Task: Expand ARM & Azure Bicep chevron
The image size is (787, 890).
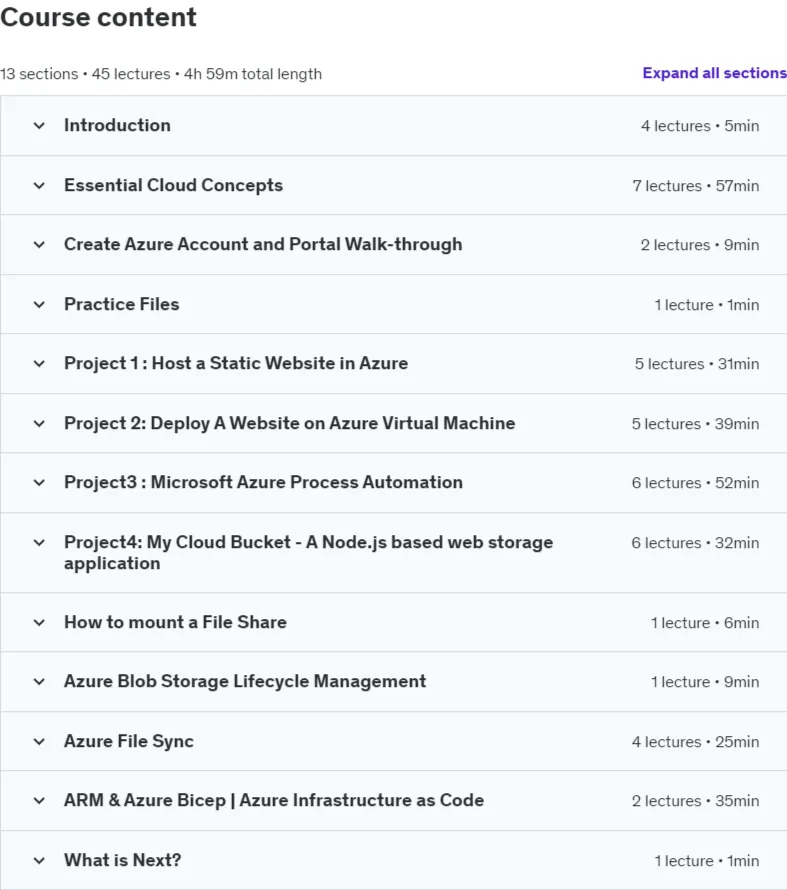Action: pyautogui.click(x=39, y=801)
